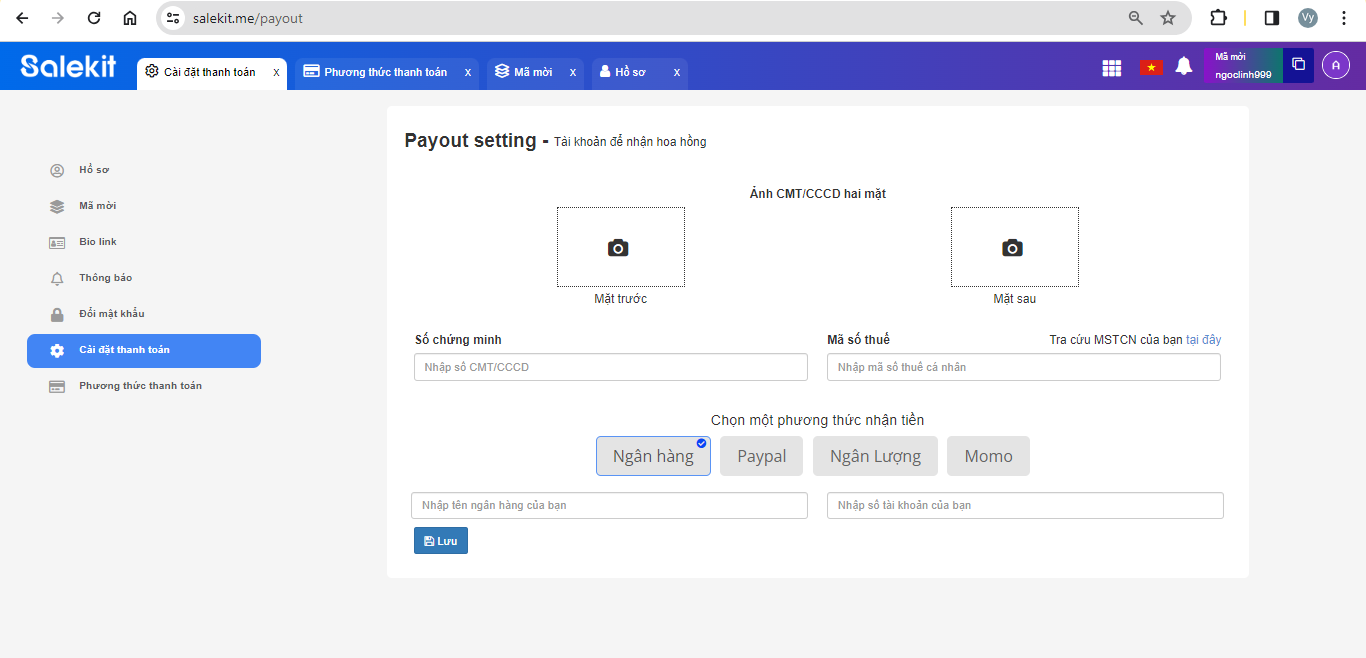Viewport: 1366px width, 658px height.
Task: Bookmark this page with the star icon
Action: pyautogui.click(x=1167, y=18)
